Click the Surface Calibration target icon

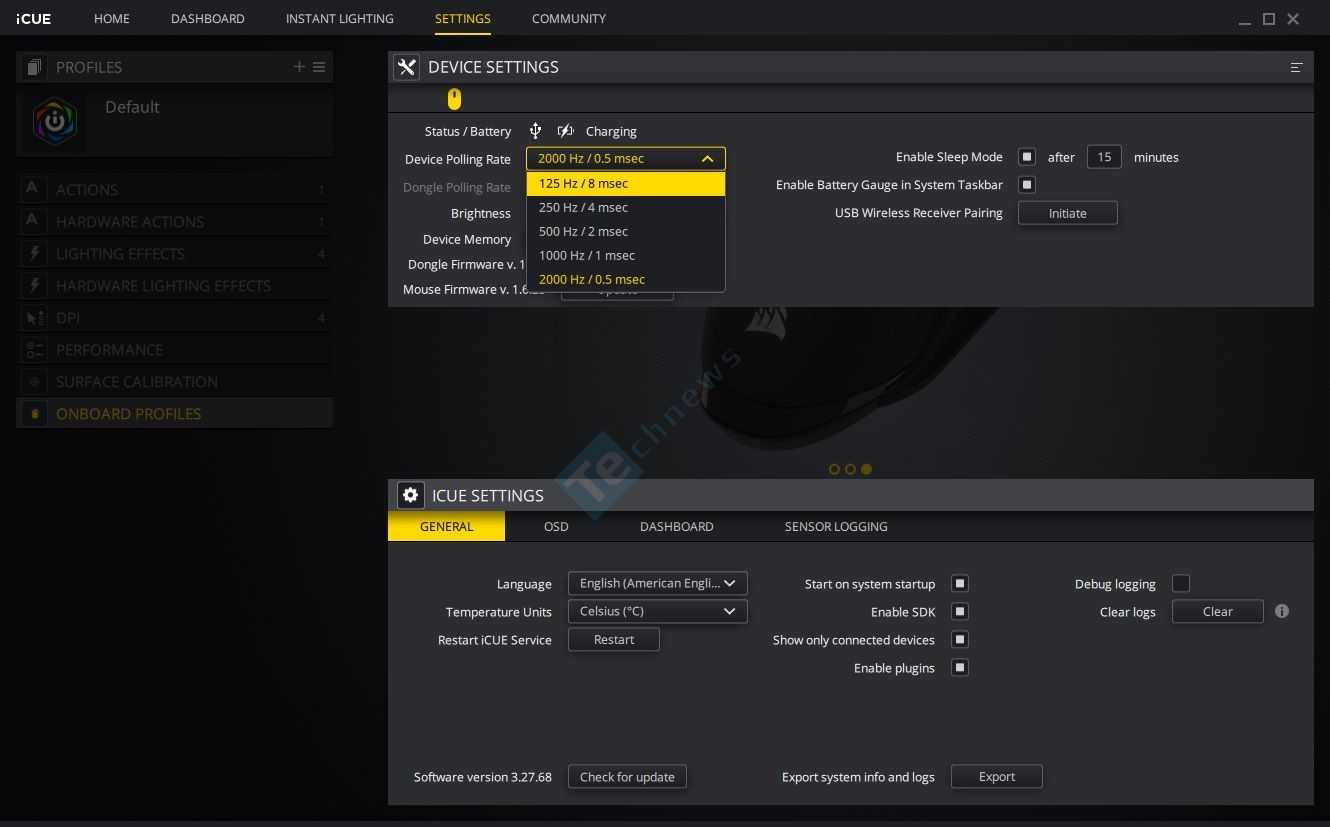[34, 382]
